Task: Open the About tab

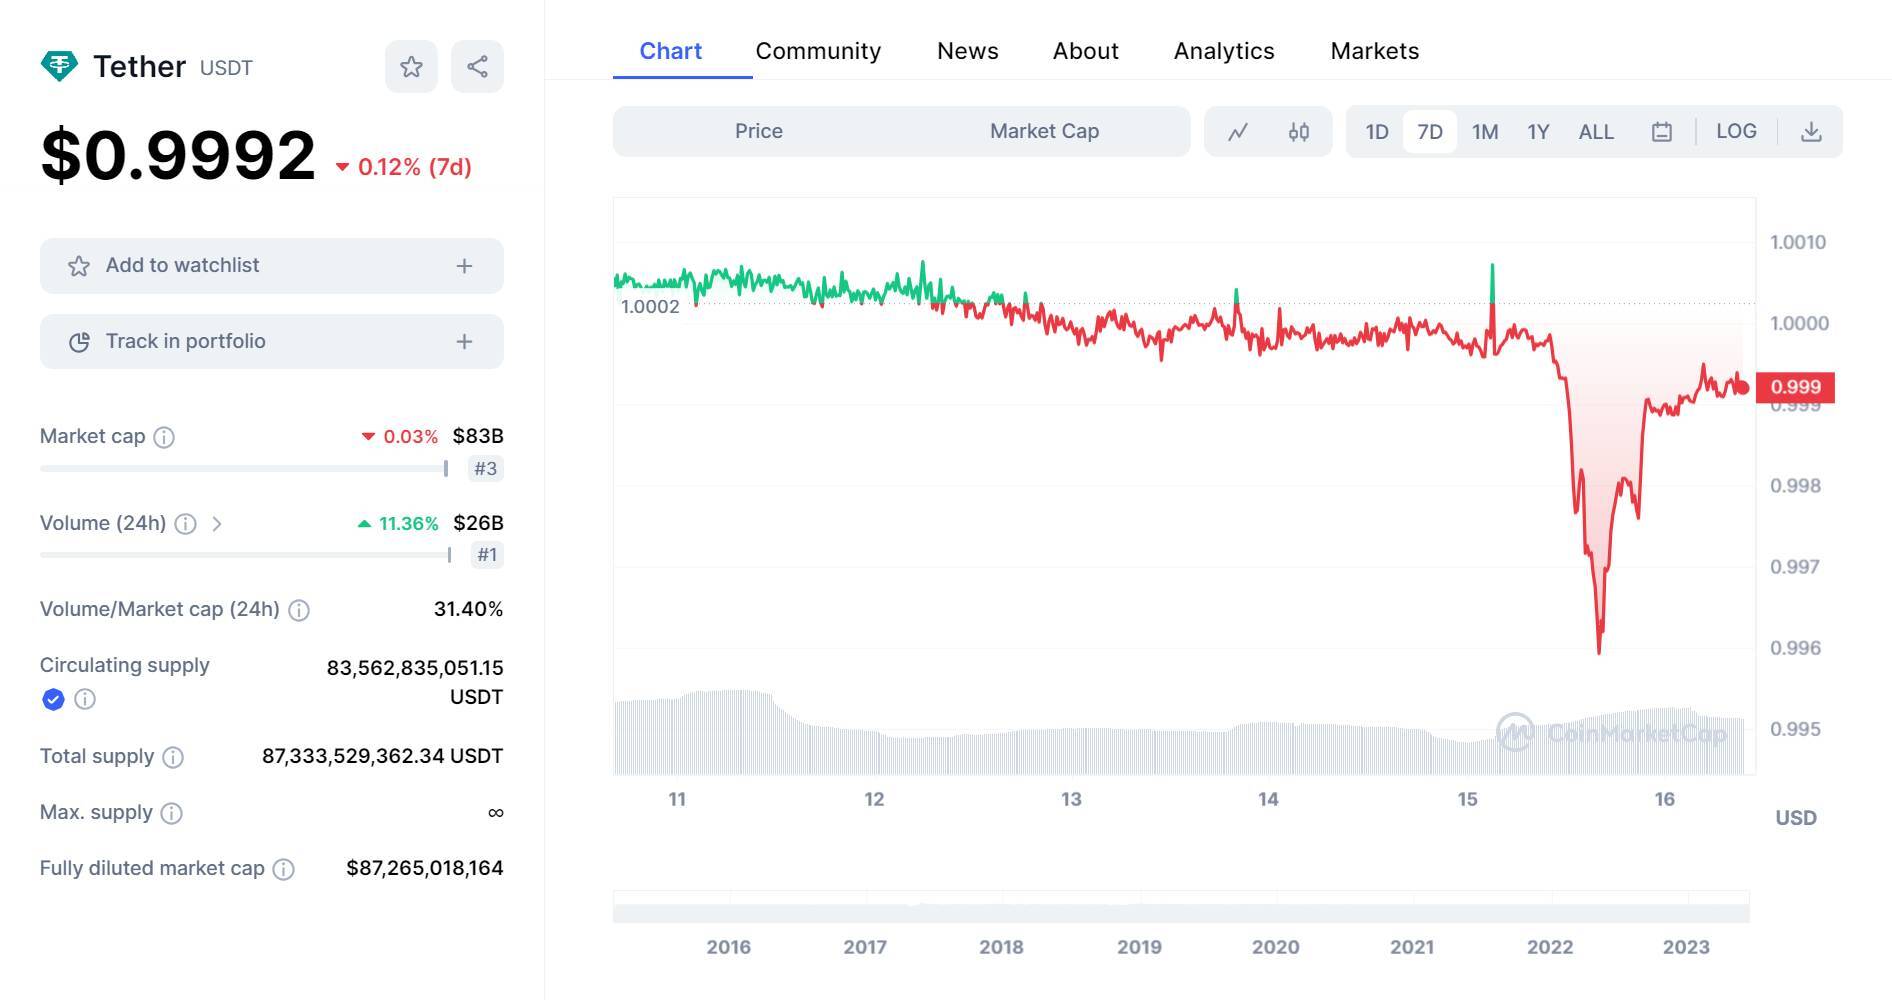Action: [1085, 51]
